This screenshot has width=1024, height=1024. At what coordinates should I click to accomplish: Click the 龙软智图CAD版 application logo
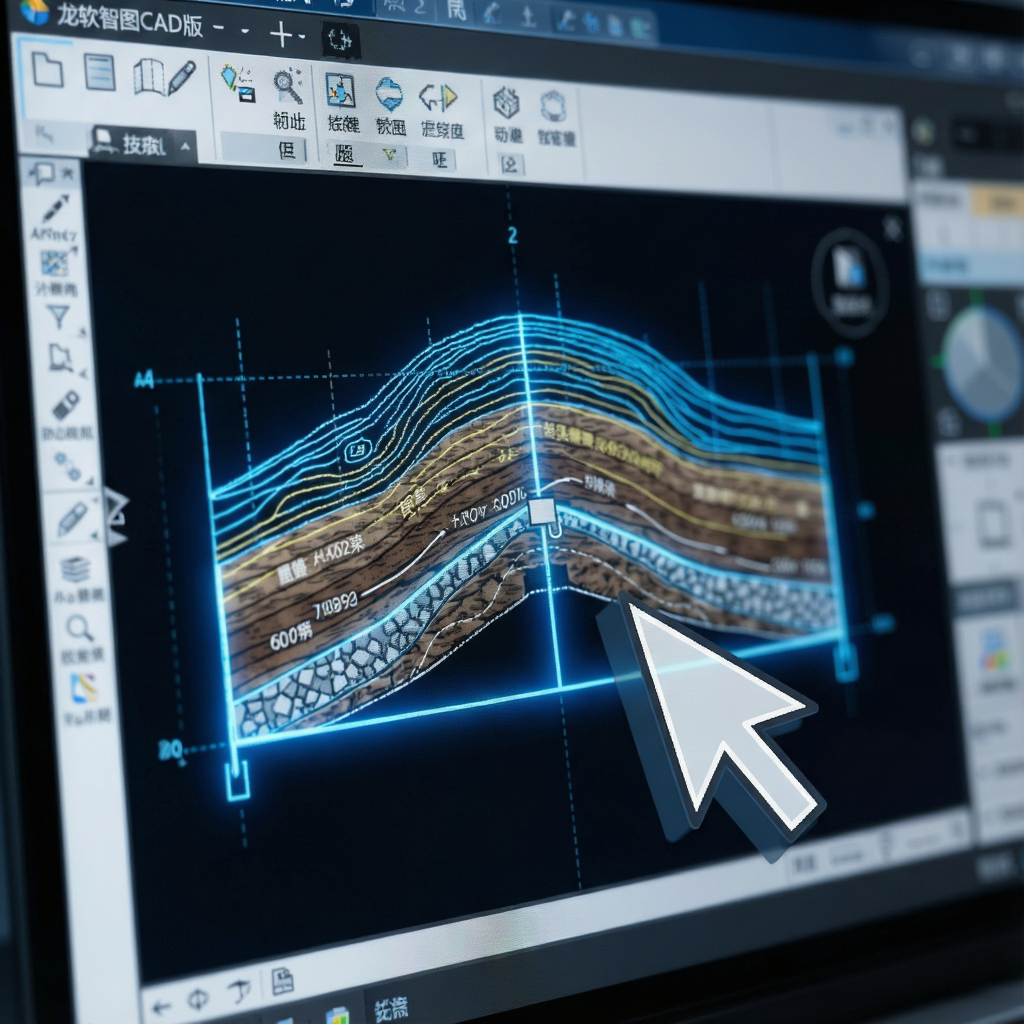[x=34, y=12]
